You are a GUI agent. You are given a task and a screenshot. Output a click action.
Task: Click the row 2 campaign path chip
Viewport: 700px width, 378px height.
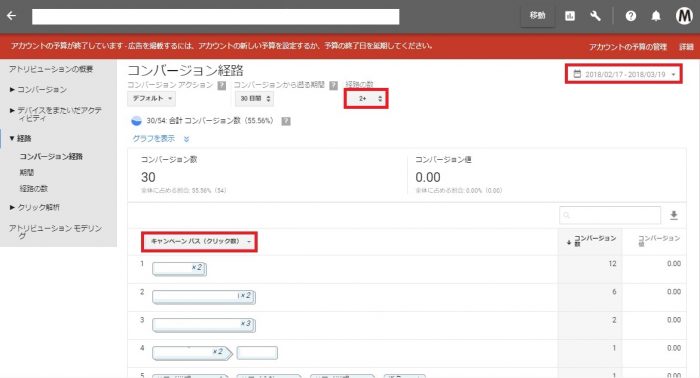coord(204,297)
